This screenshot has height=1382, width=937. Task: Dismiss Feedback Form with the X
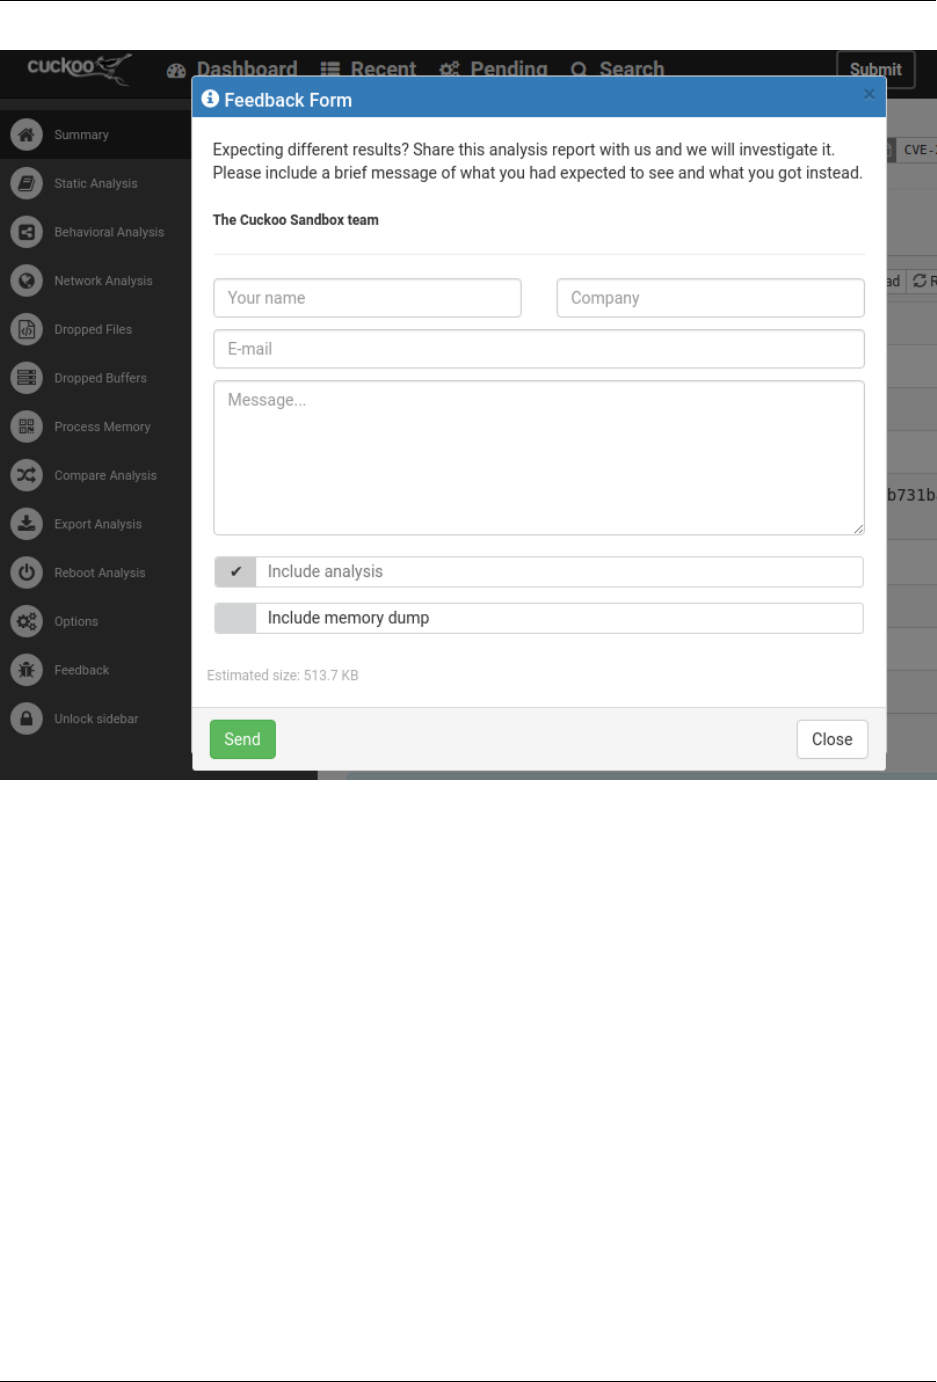[869, 94]
